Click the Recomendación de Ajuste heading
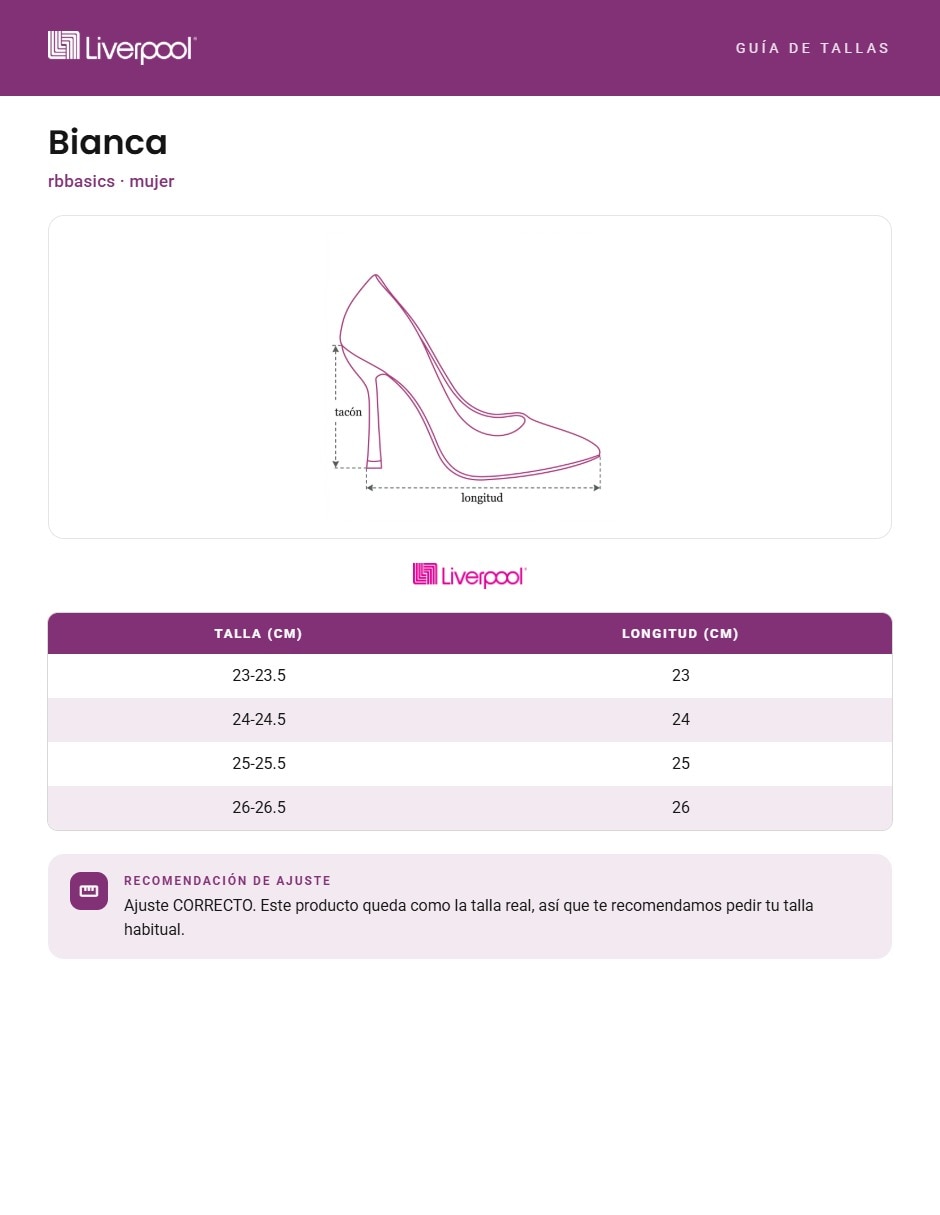This screenshot has width=940, height=1215. coord(227,881)
